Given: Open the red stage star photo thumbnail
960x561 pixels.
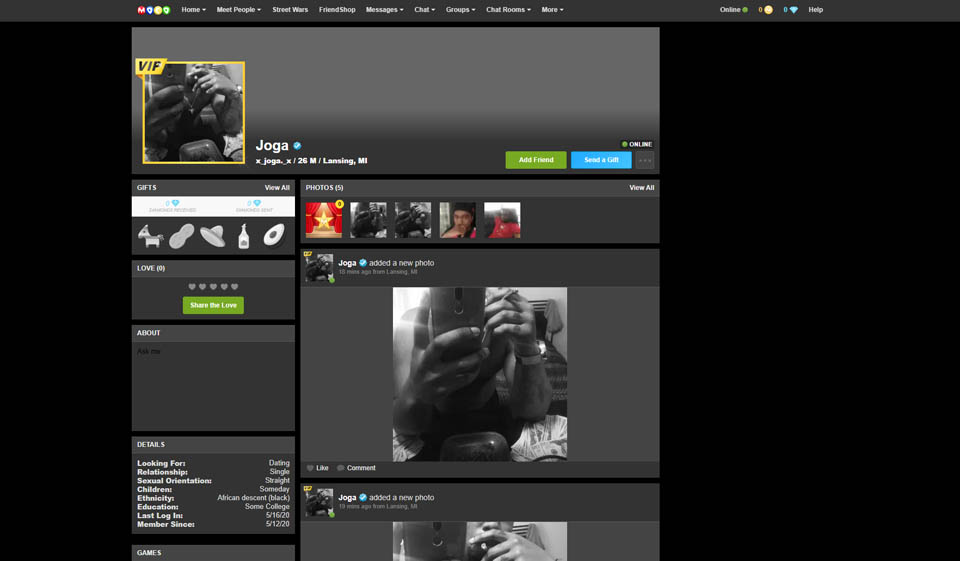Looking at the screenshot, I should point(324,220).
